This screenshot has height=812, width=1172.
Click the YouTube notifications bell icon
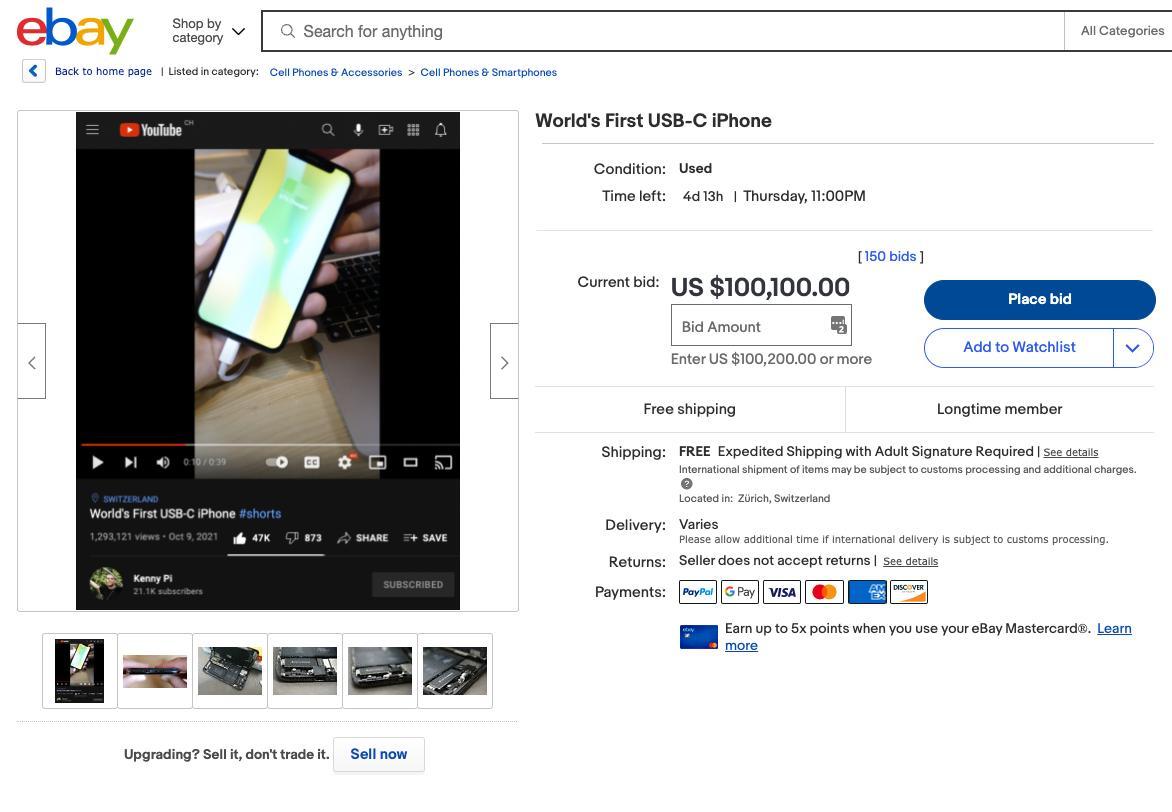pos(441,130)
